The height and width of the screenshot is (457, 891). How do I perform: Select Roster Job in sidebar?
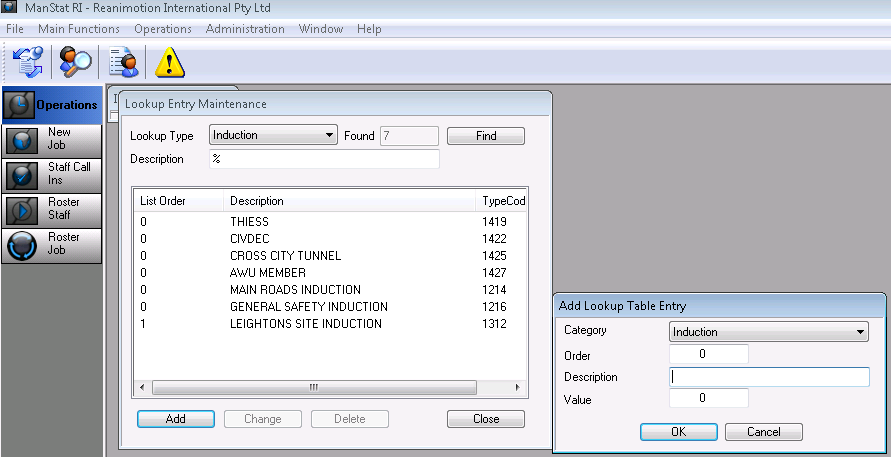coord(52,244)
